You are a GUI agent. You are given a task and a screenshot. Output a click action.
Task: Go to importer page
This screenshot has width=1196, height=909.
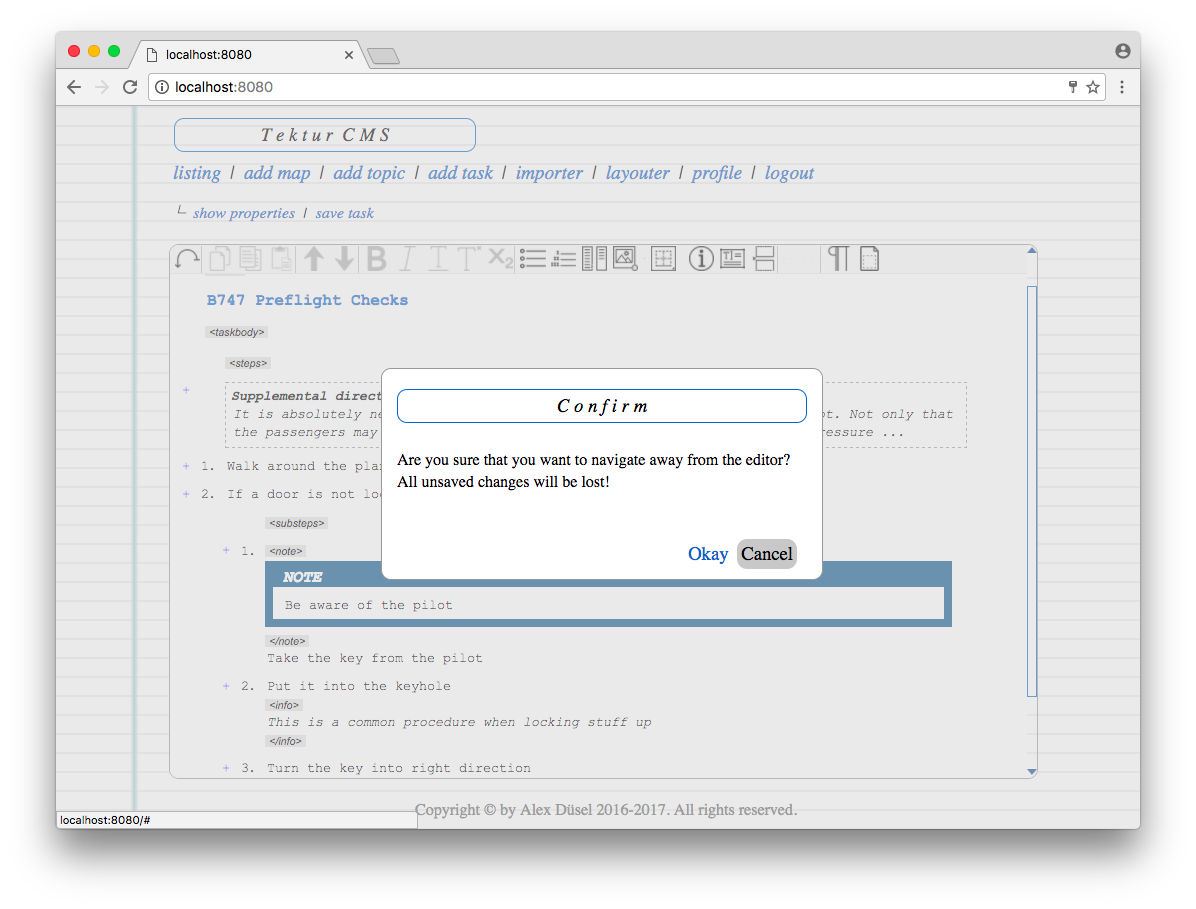(549, 173)
